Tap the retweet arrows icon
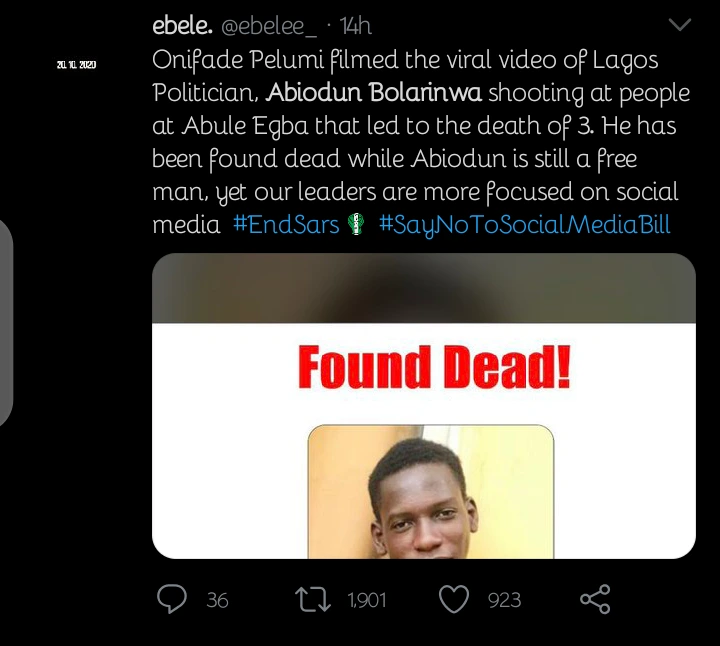The image size is (720, 646). tap(314, 599)
